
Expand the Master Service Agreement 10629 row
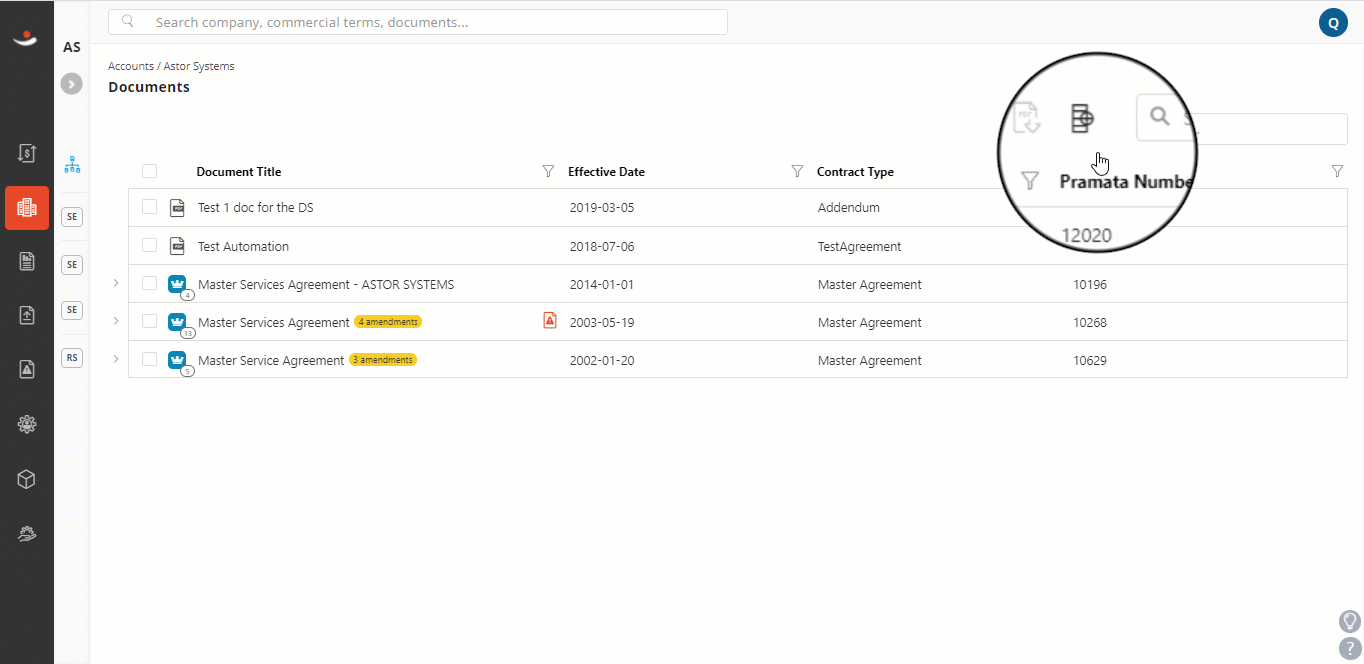click(115, 359)
